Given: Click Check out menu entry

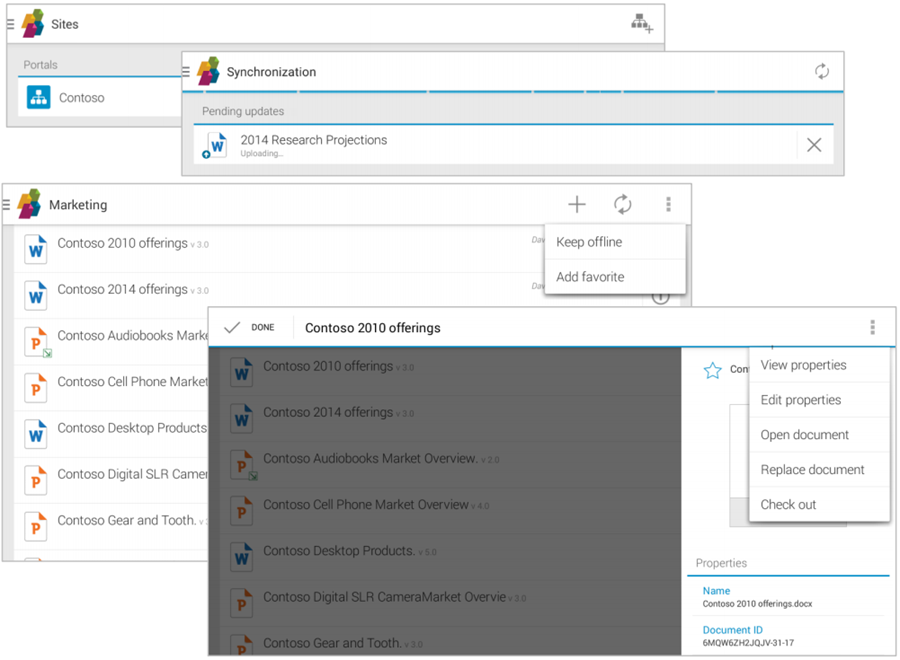Looking at the screenshot, I should tap(788, 505).
